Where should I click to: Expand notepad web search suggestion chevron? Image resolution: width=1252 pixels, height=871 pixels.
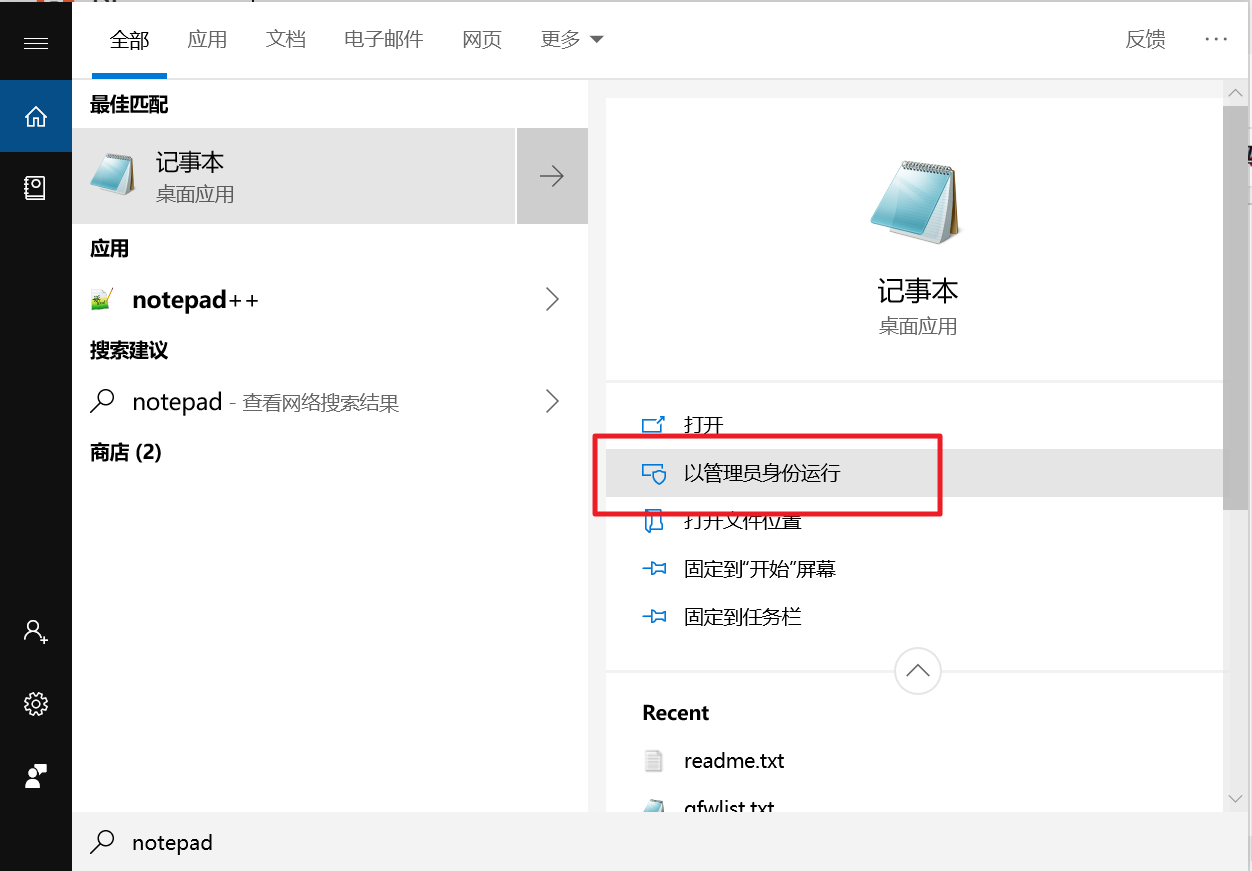coord(552,402)
